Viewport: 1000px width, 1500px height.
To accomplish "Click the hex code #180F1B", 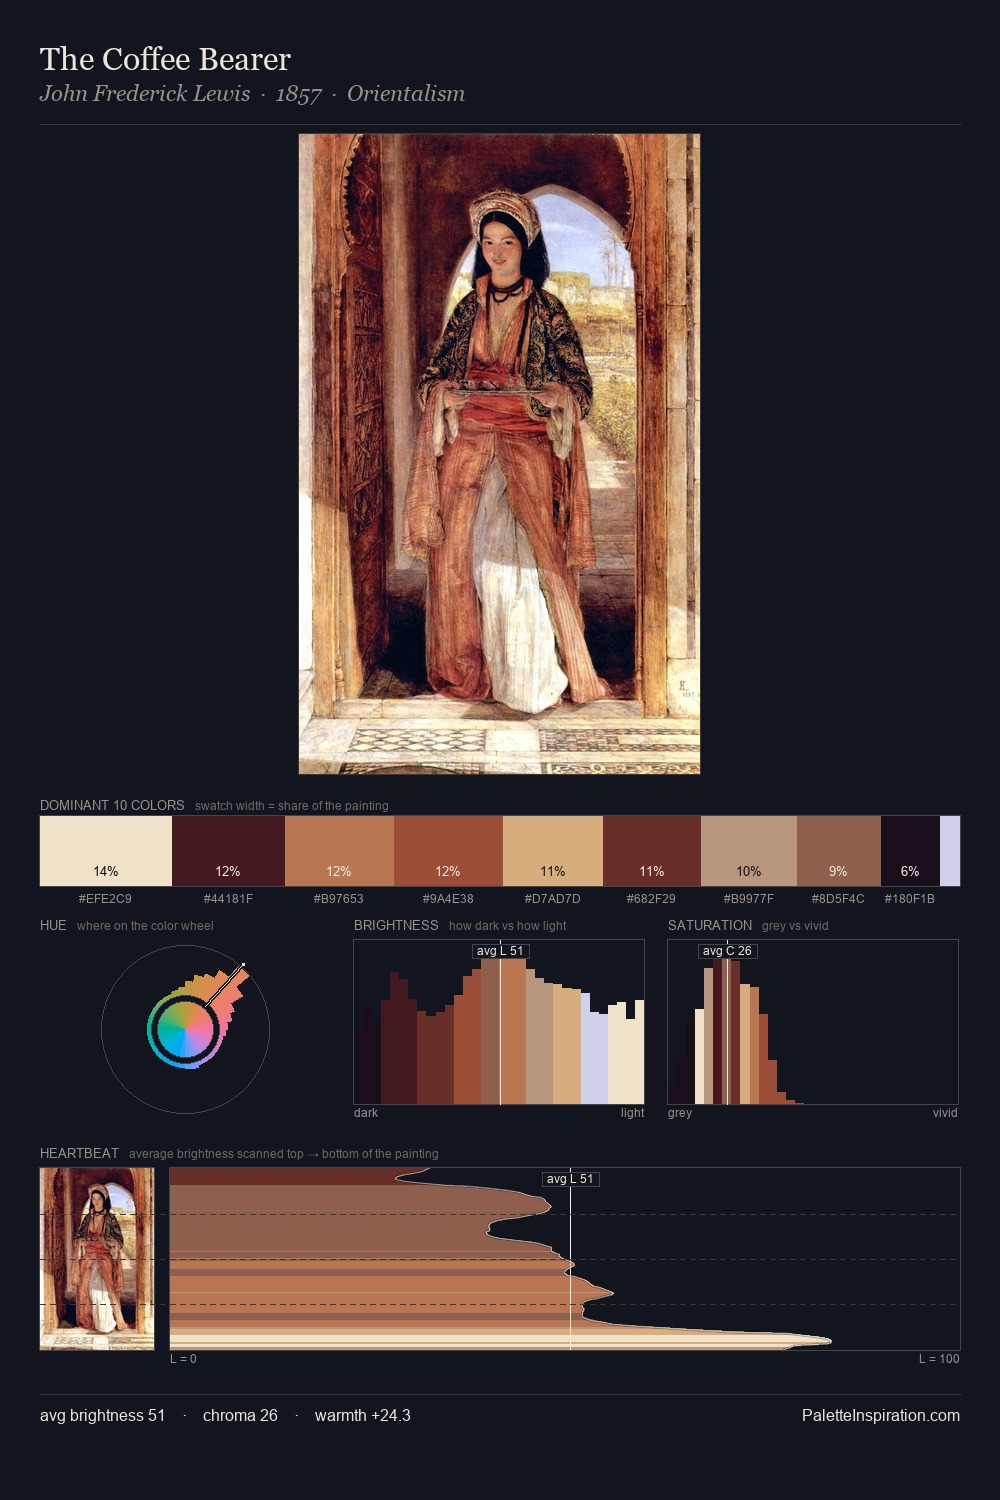I will point(910,899).
